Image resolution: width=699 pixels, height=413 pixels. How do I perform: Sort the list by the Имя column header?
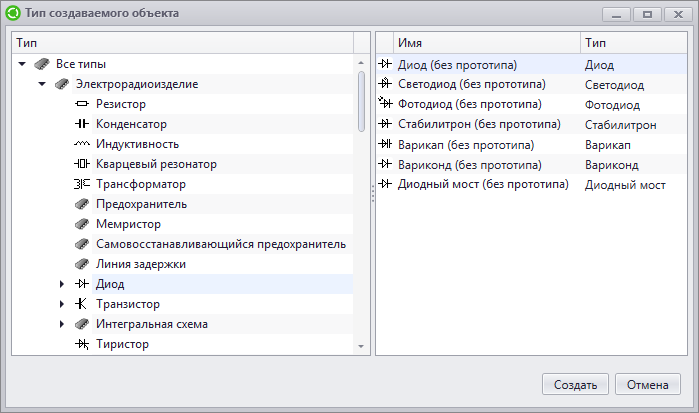point(487,43)
